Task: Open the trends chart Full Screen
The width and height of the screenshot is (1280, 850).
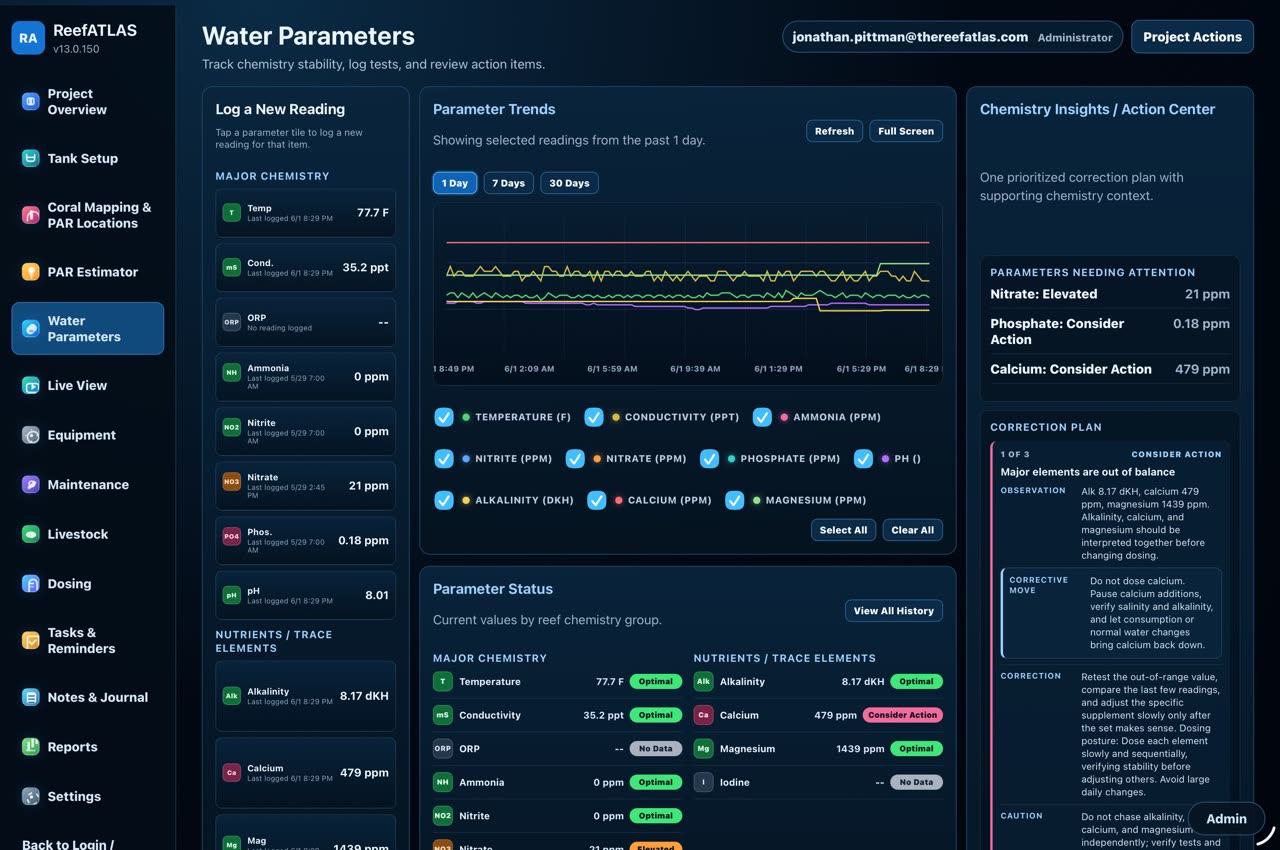Action: click(x=906, y=131)
